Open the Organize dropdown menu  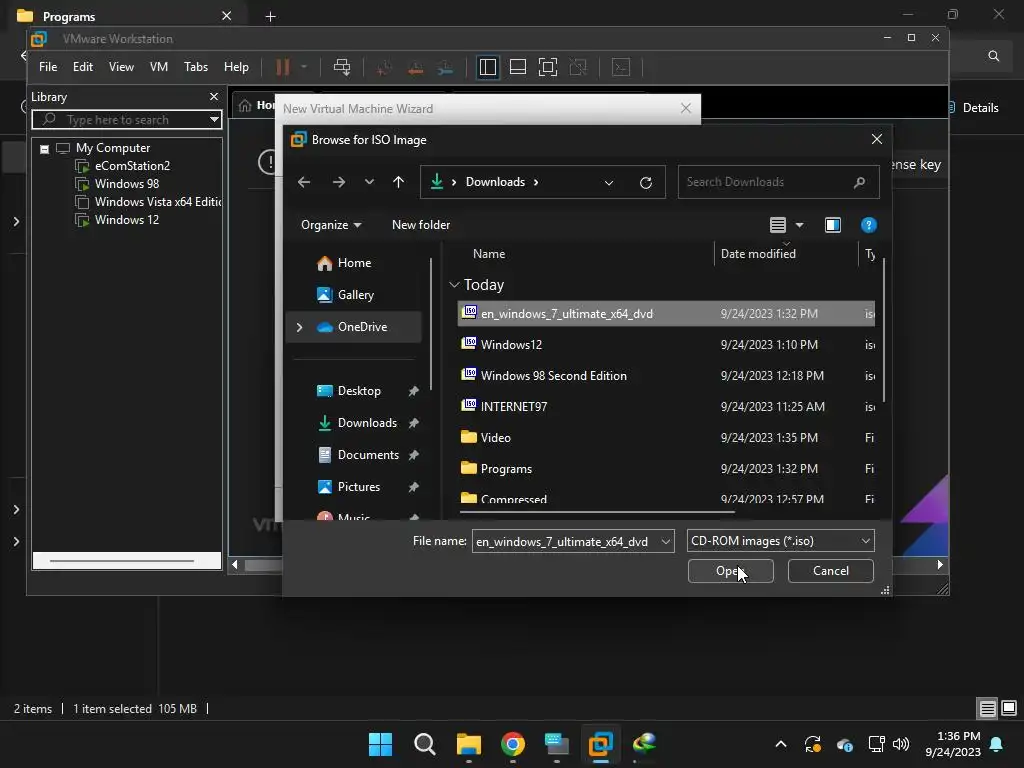(x=331, y=225)
